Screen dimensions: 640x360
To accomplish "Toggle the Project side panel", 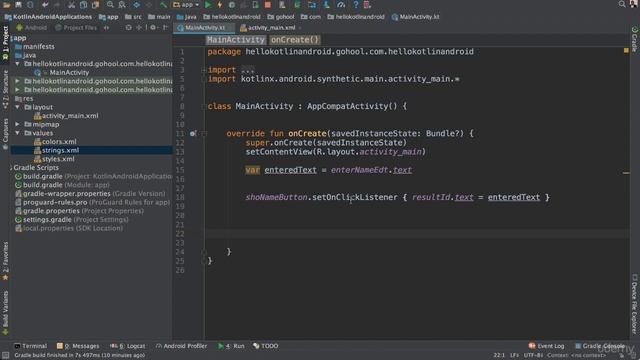I will pyautogui.click(x=5, y=42).
